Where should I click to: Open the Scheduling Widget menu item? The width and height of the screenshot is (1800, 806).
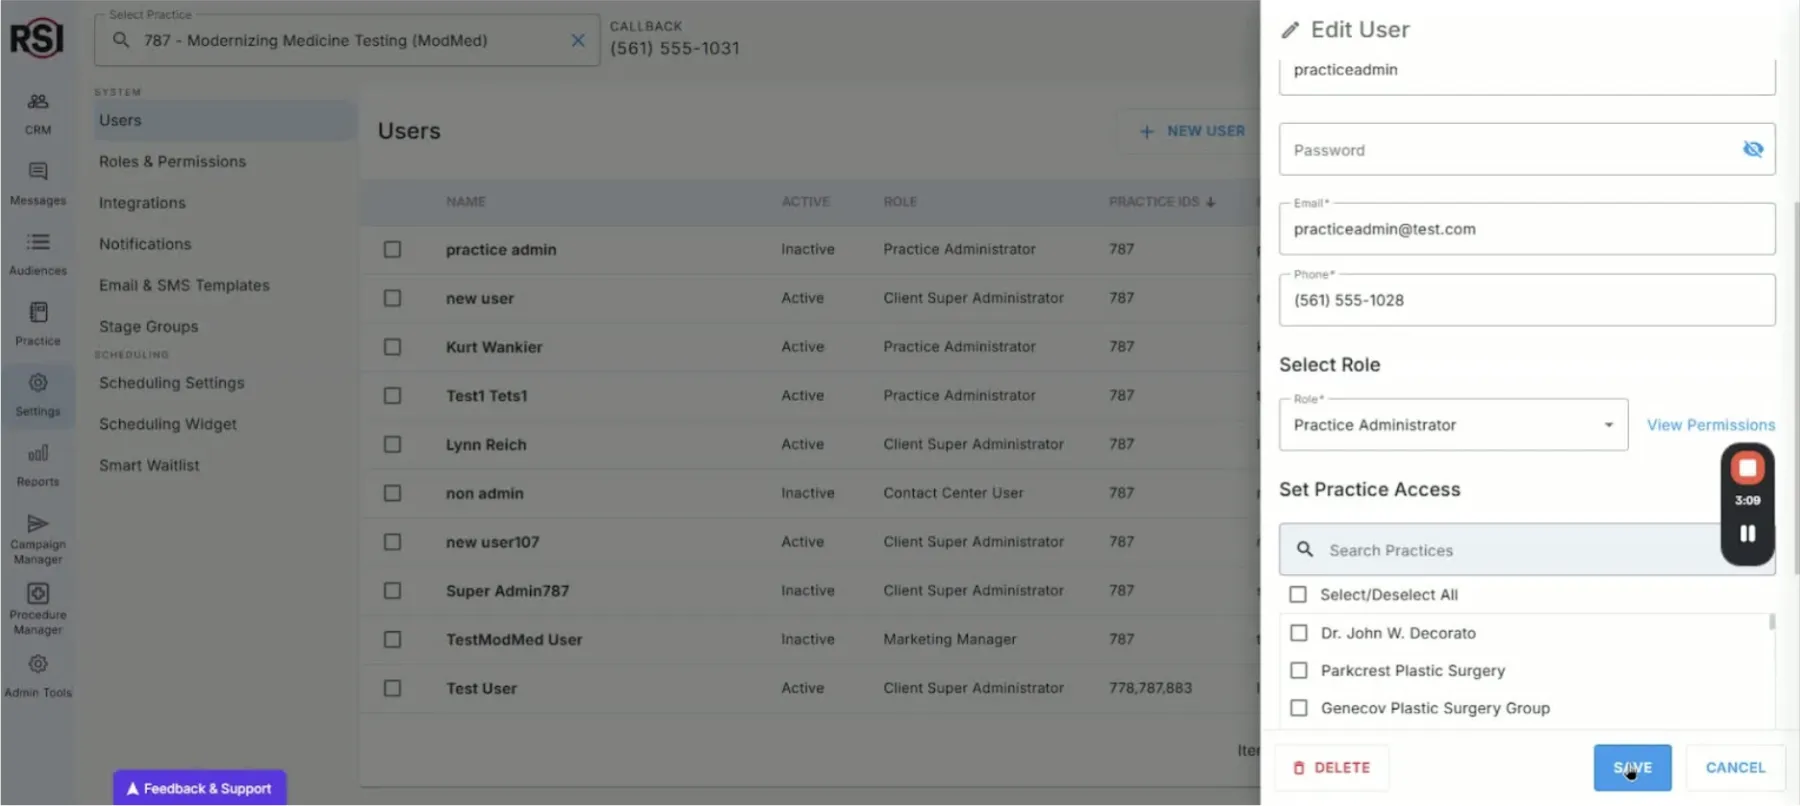pos(168,424)
